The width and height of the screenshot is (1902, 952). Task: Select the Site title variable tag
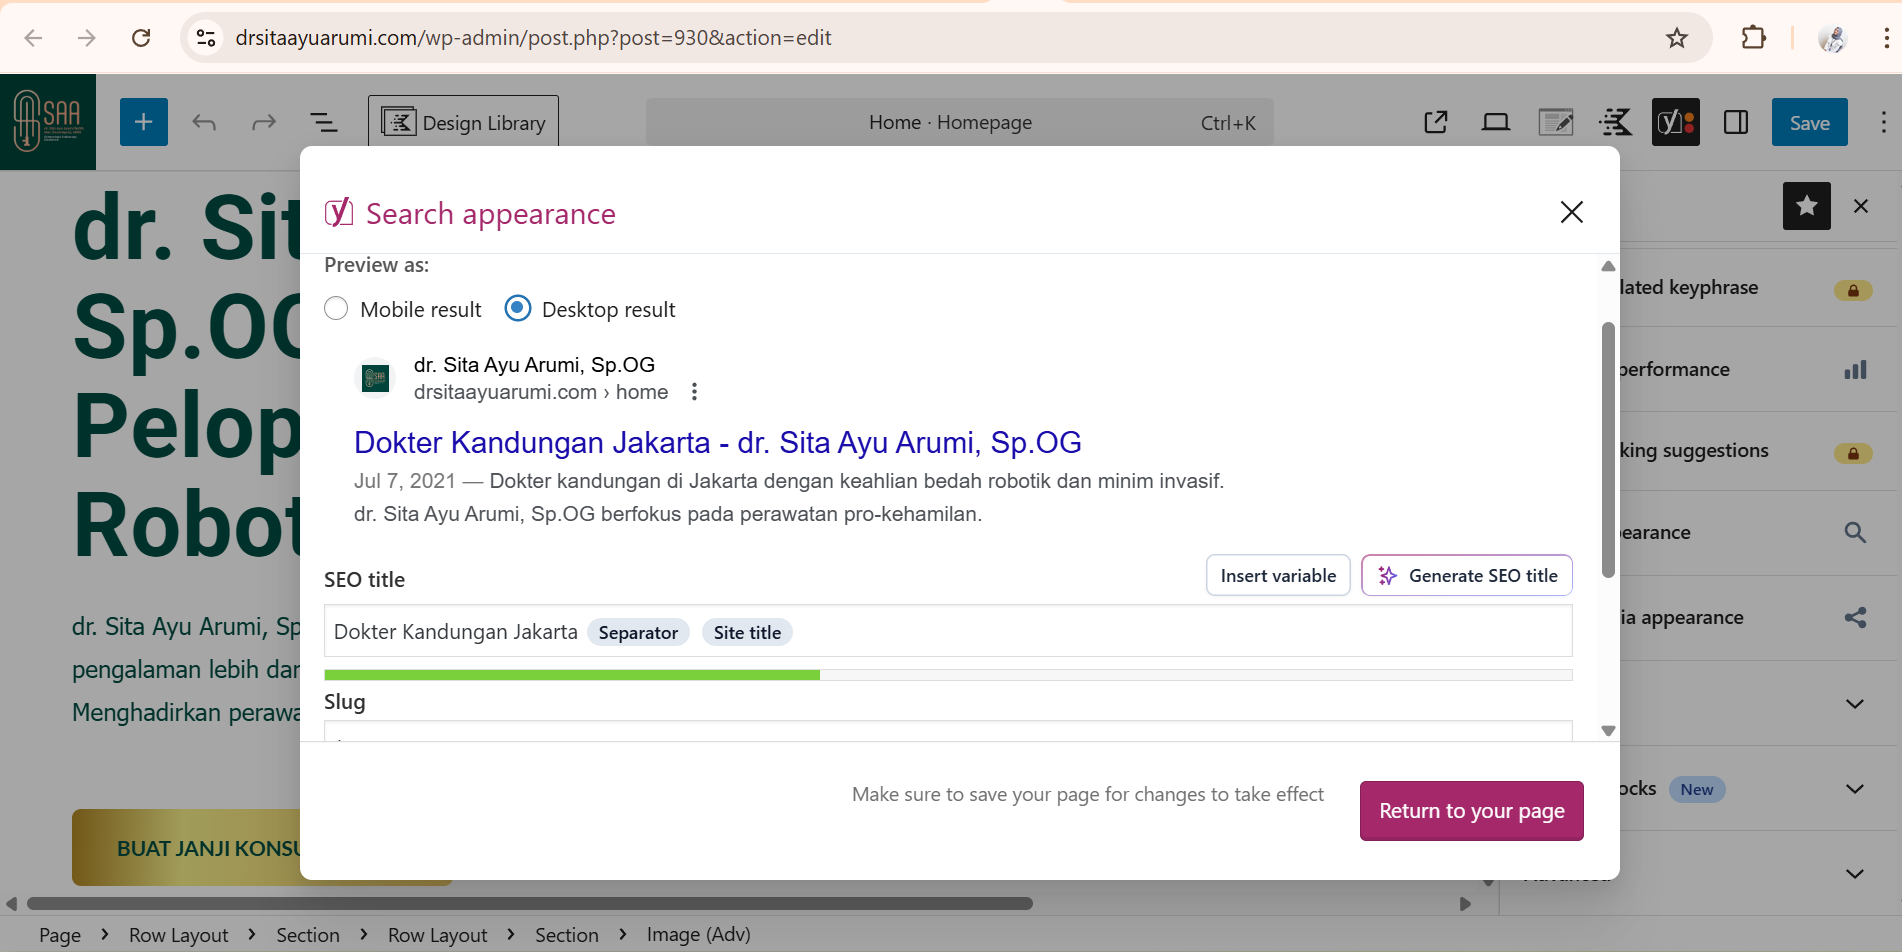tap(747, 632)
